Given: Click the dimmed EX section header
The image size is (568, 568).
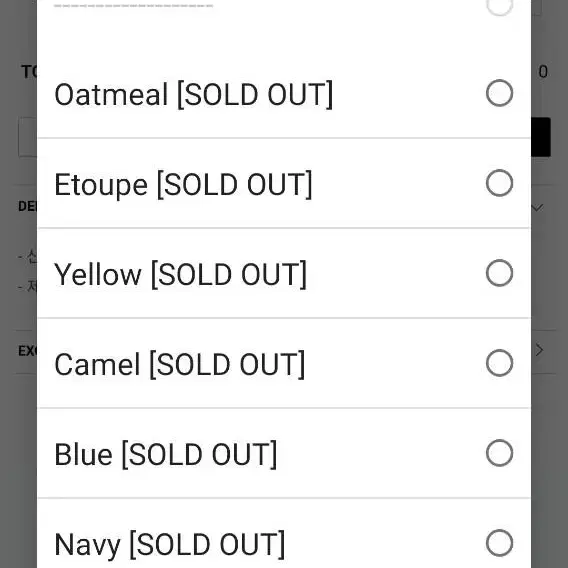Looking at the screenshot, I should [x=28, y=351].
